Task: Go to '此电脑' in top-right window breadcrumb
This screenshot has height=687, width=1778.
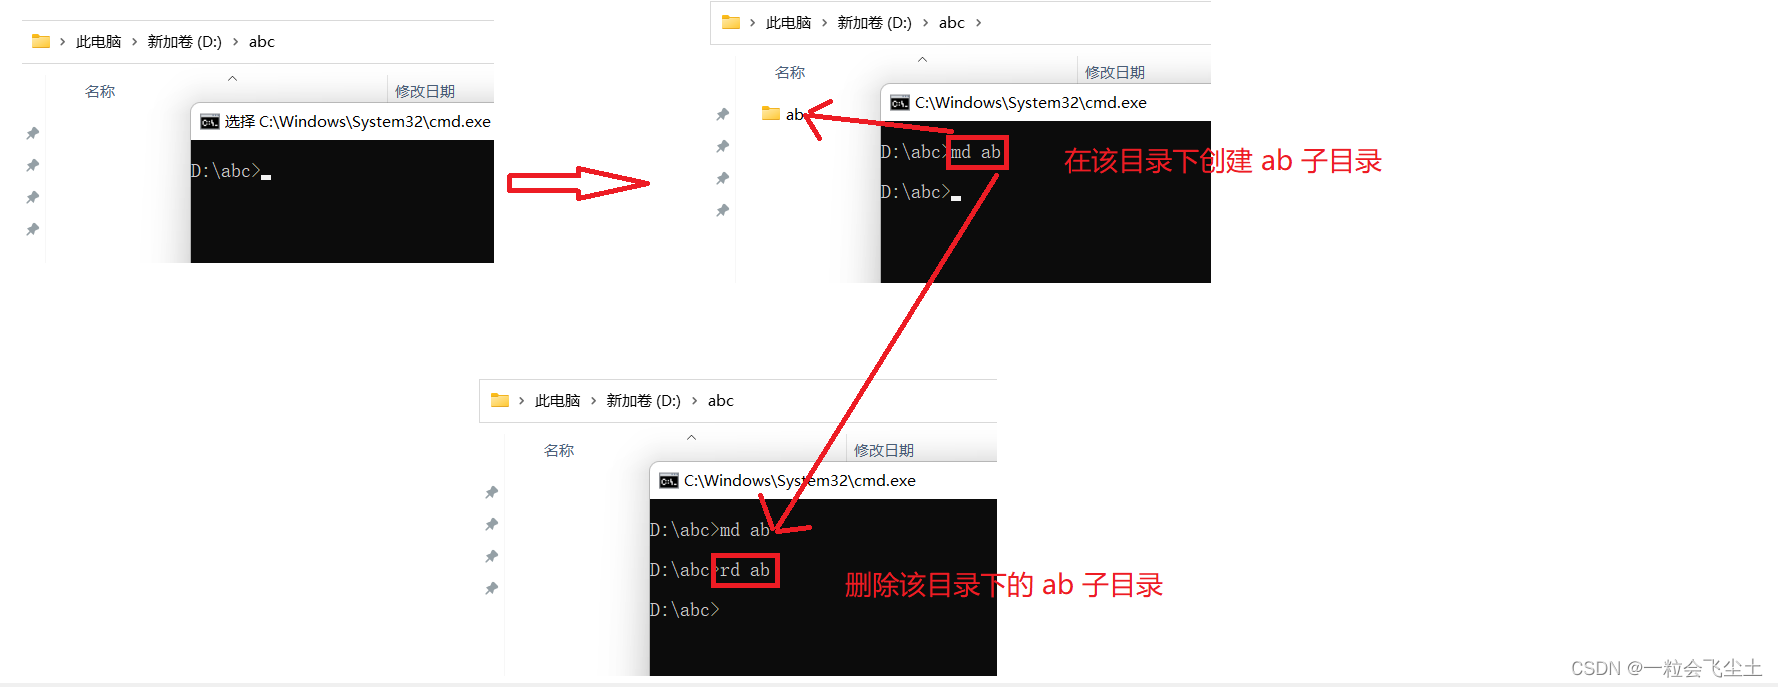Action: pyautogui.click(x=788, y=23)
